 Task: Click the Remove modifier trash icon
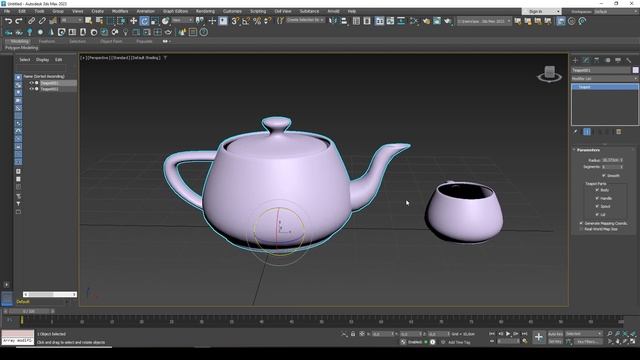(x=618, y=132)
